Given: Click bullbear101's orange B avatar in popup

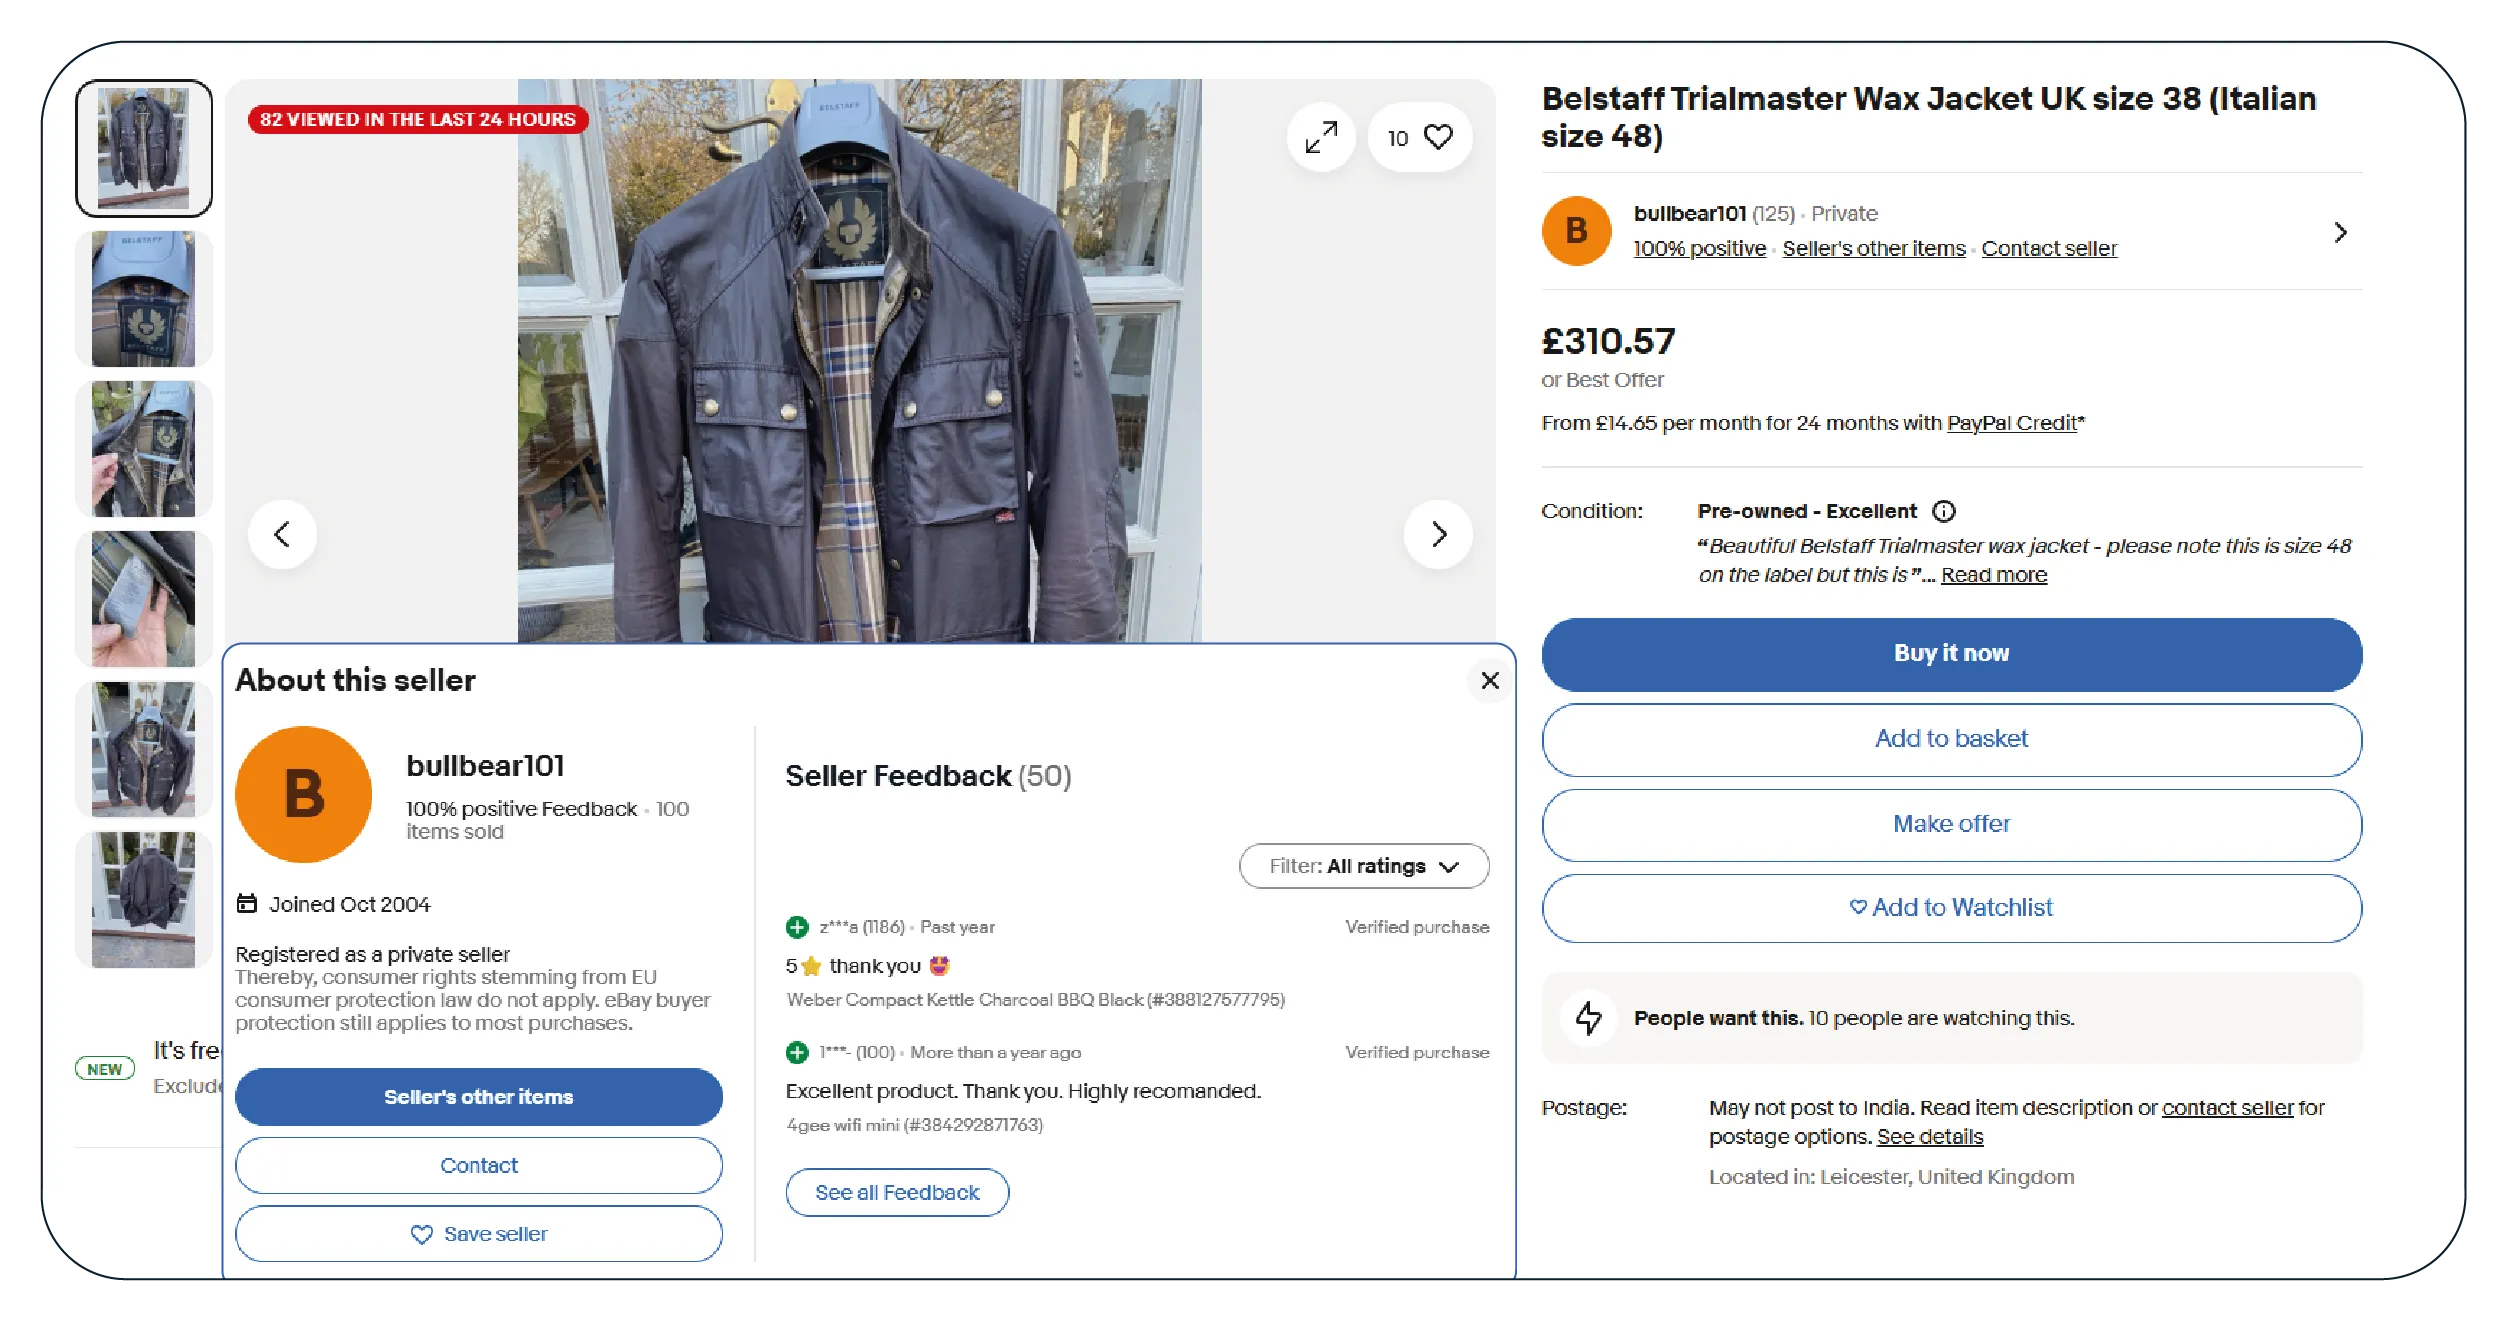Looking at the screenshot, I should [x=304, y=794].
